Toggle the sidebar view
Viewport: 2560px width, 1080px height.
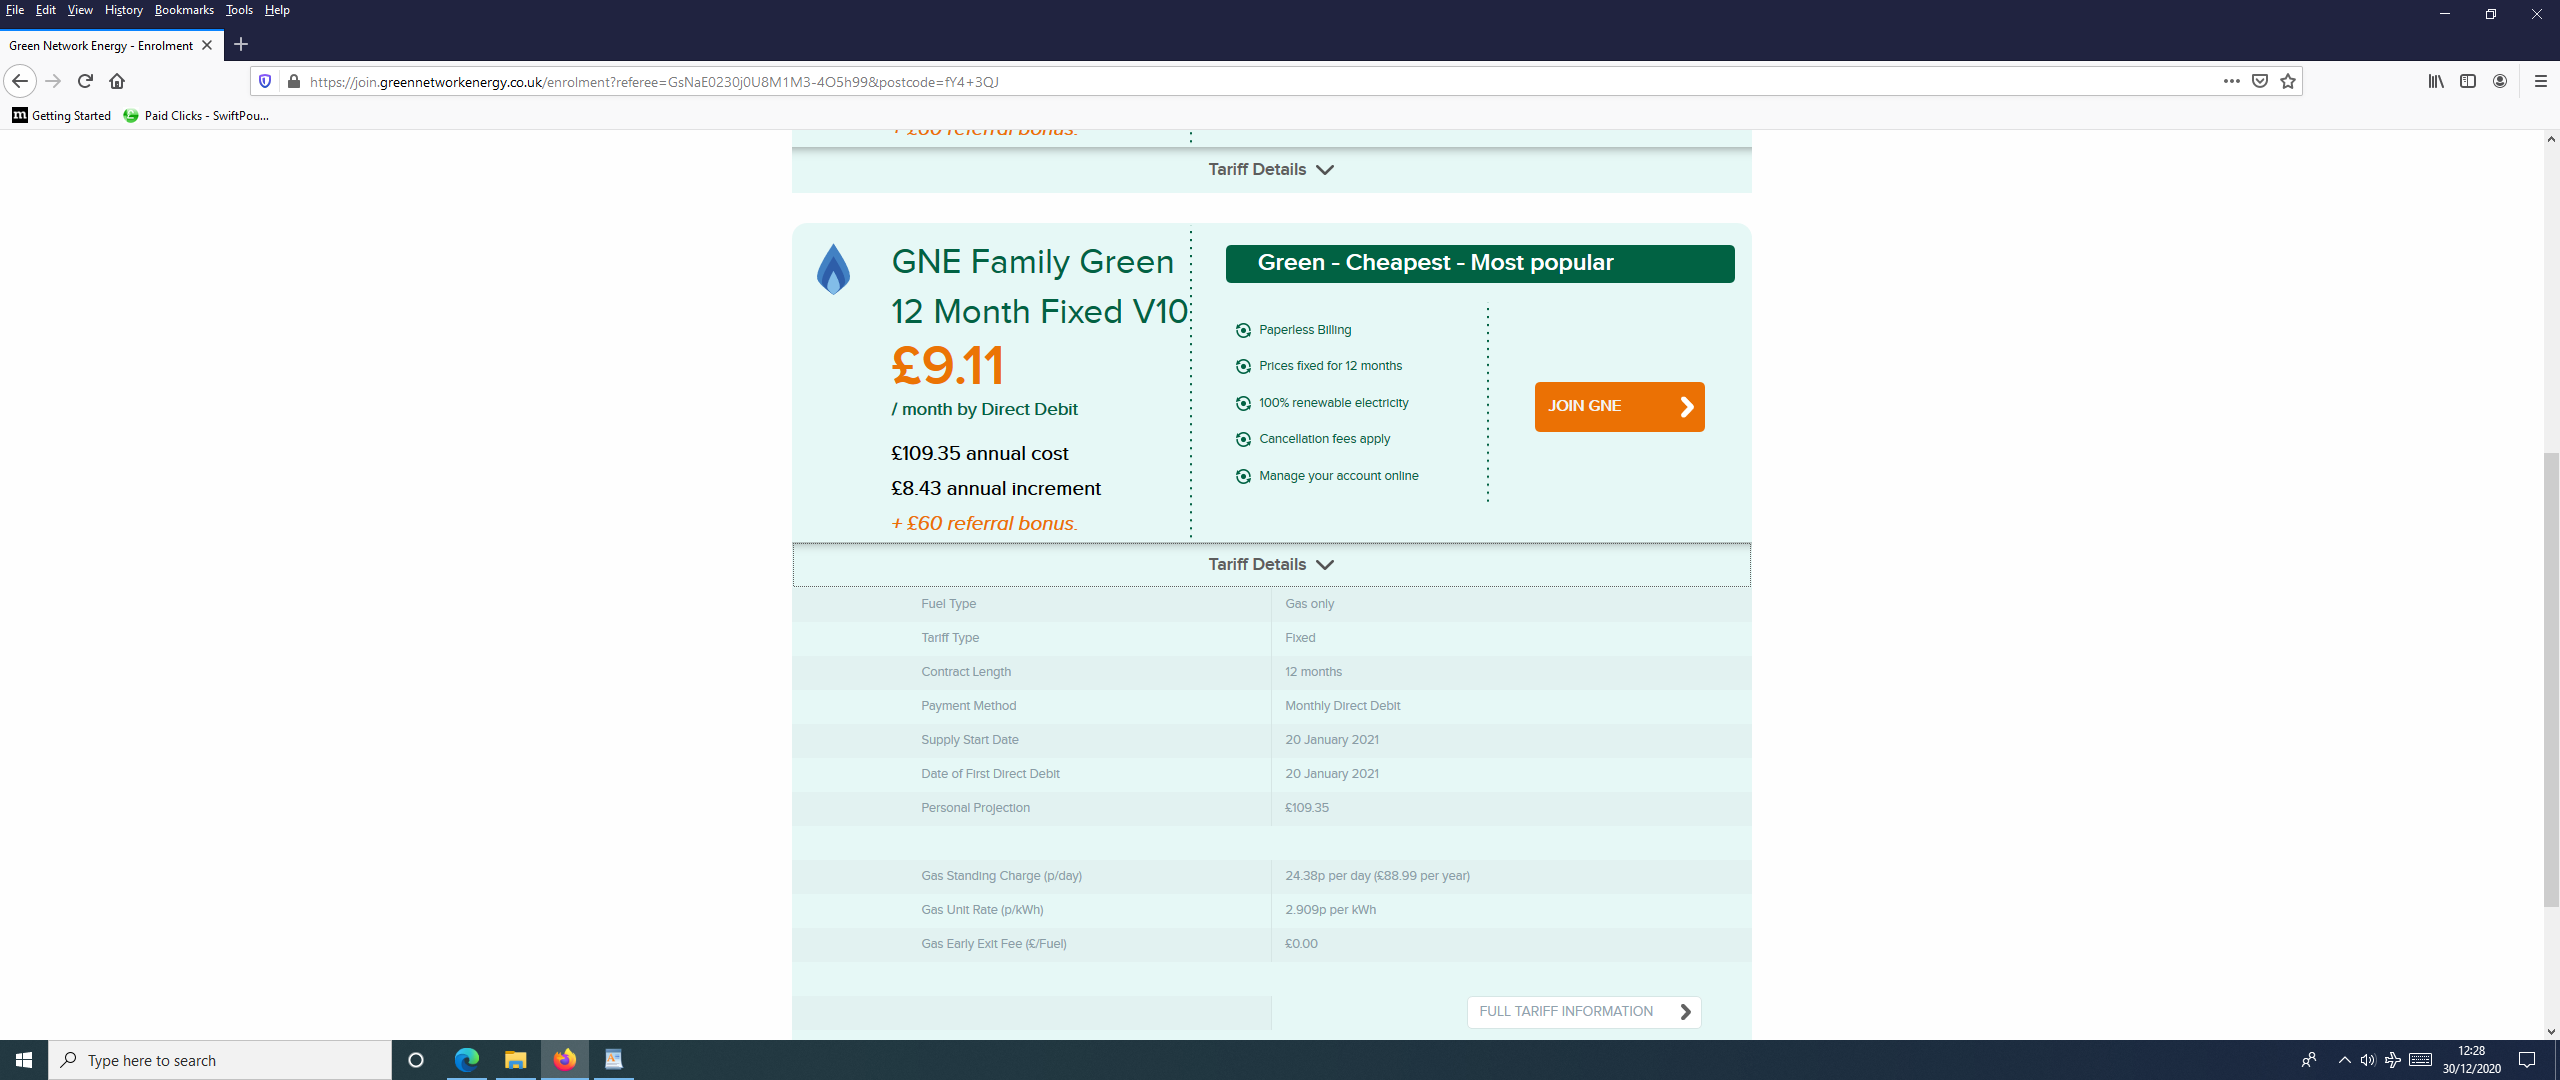[x=2468, y=81]
